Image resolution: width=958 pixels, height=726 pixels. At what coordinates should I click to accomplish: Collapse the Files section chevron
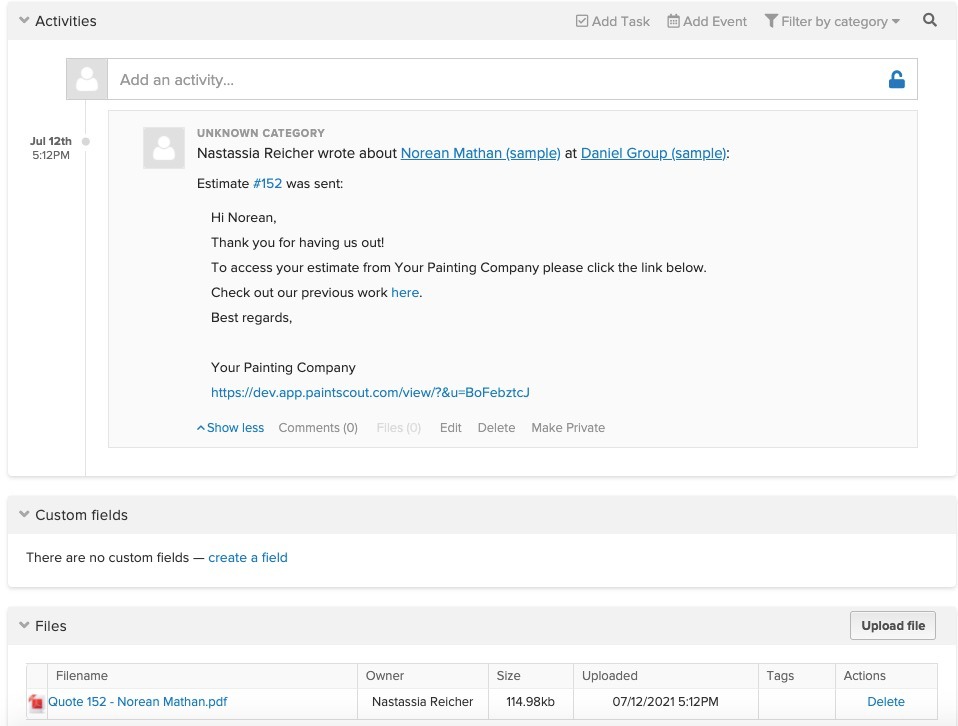pos(24,625)
